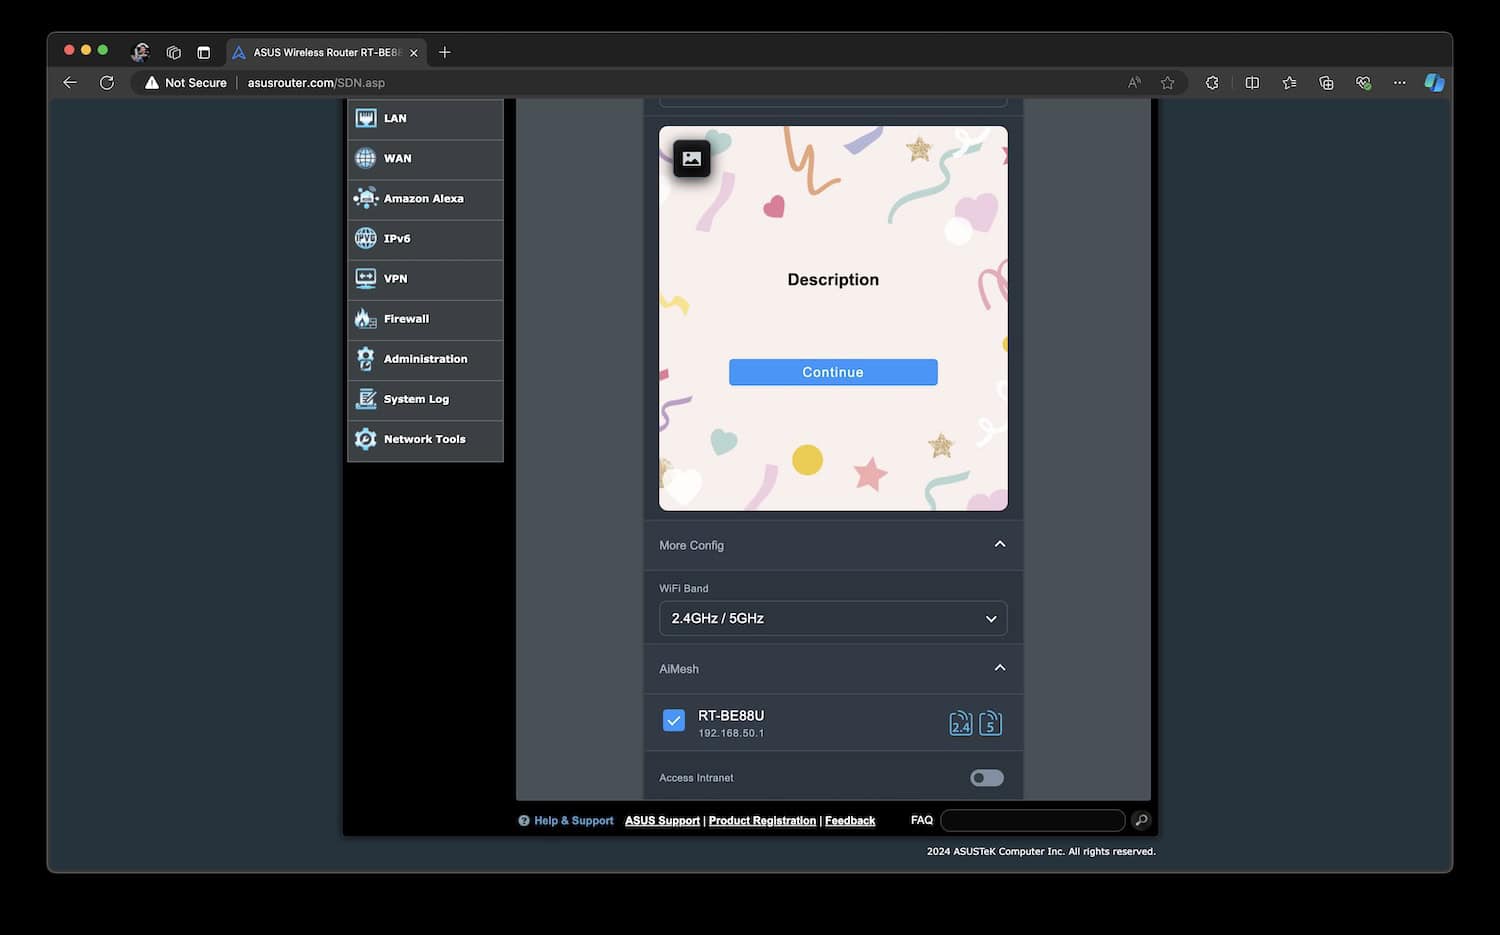Uncheck the RT-BE88U AiMesh checkbox
This screenshot has height=935, width=1500.
(674, 720)
